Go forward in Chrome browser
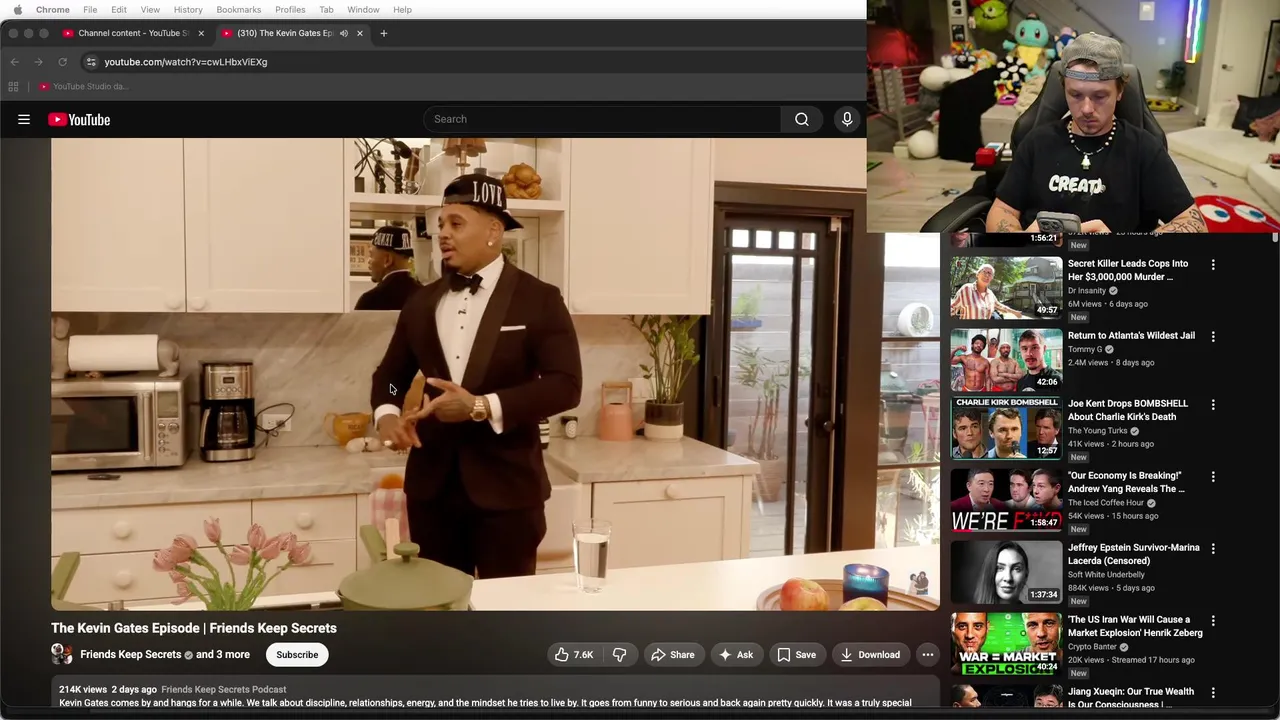The image size is (1280, 720). click(38, 62)
